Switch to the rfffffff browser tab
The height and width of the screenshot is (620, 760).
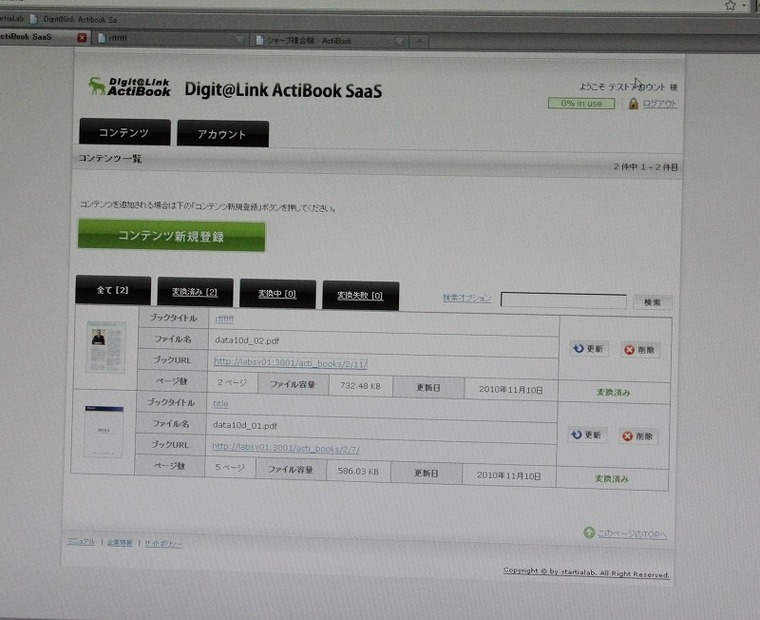(170, 39)
